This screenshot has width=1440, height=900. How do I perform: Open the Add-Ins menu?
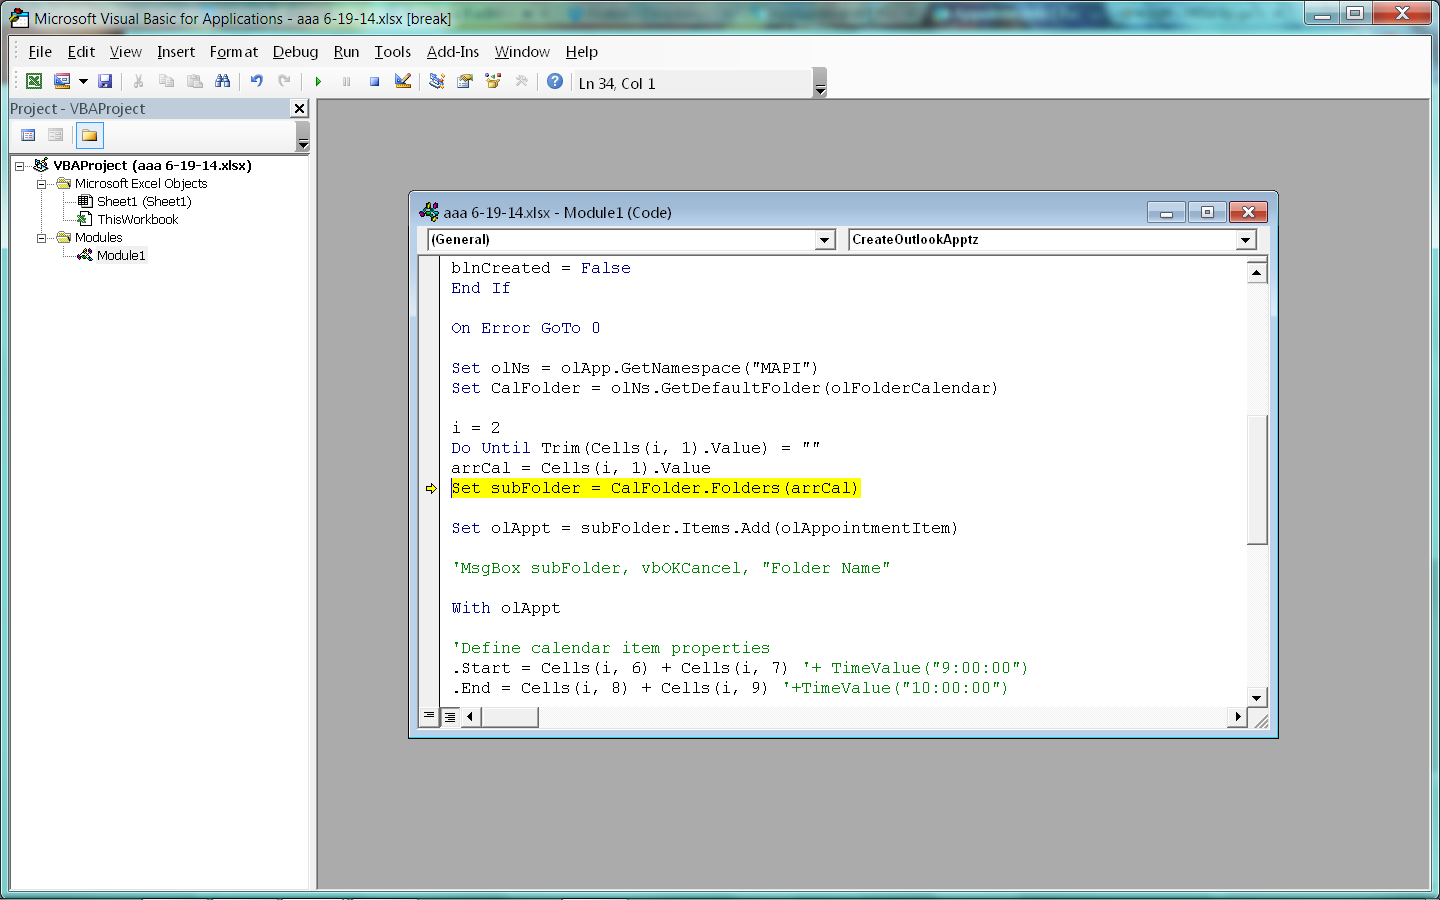(x=452, y=52)
